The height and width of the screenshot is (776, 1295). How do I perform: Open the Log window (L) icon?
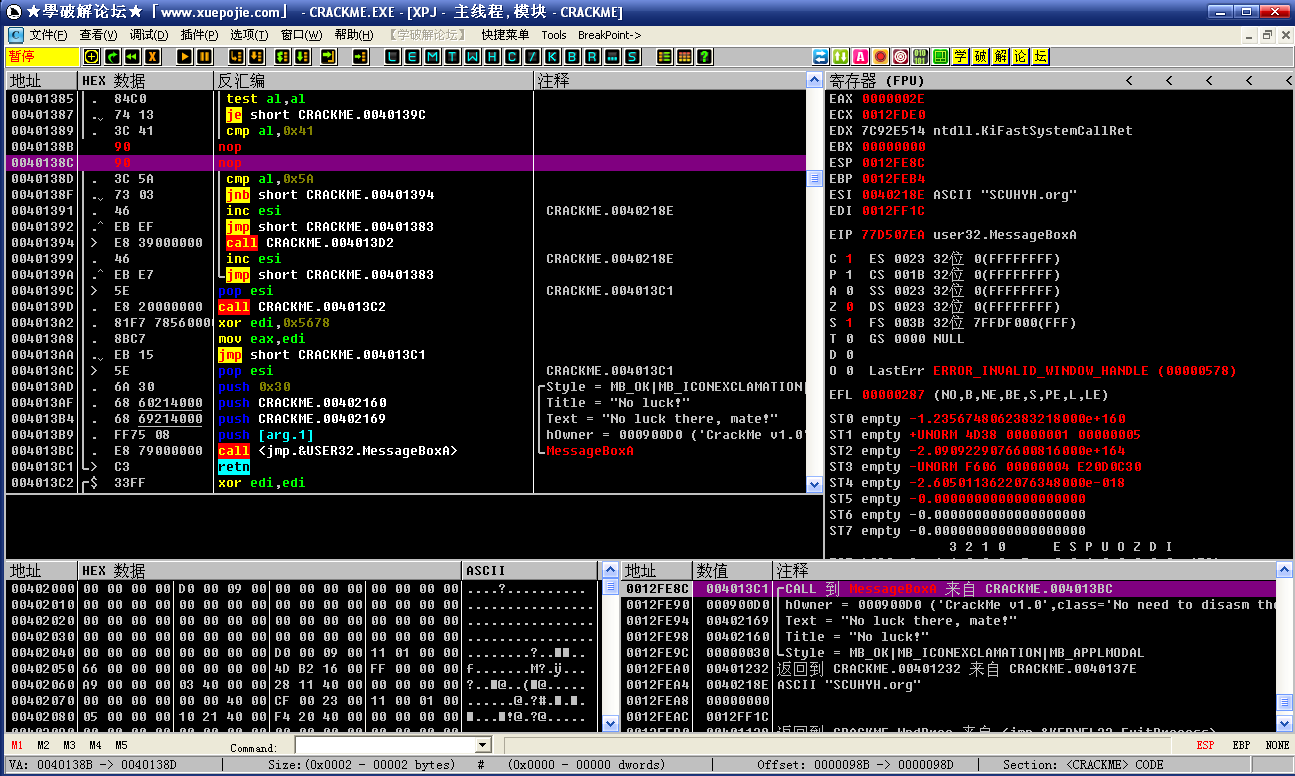[392, 57]
